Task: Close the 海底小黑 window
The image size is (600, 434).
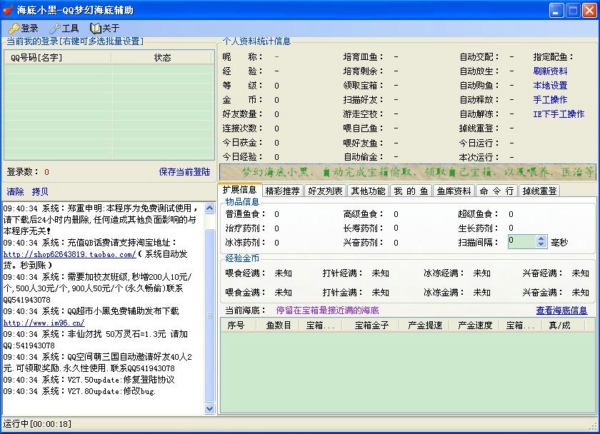Action: click(589, 10)
